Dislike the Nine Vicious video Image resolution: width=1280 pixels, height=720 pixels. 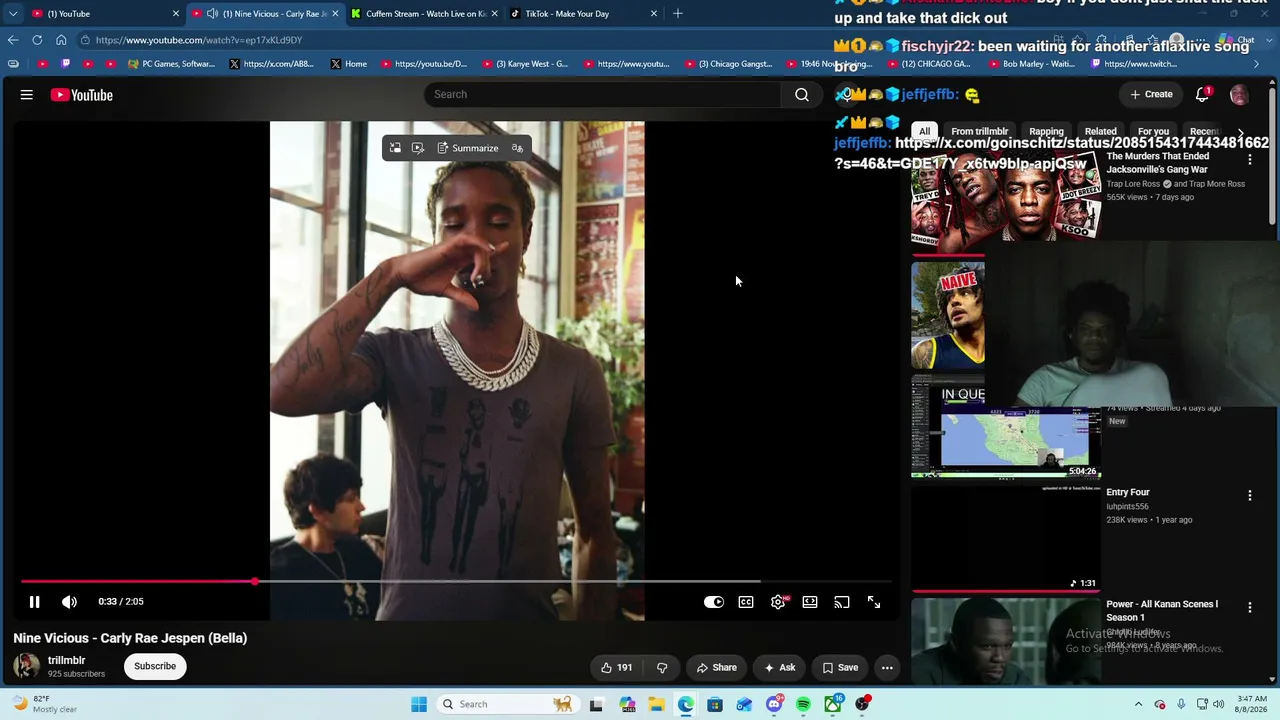point(662,667)
